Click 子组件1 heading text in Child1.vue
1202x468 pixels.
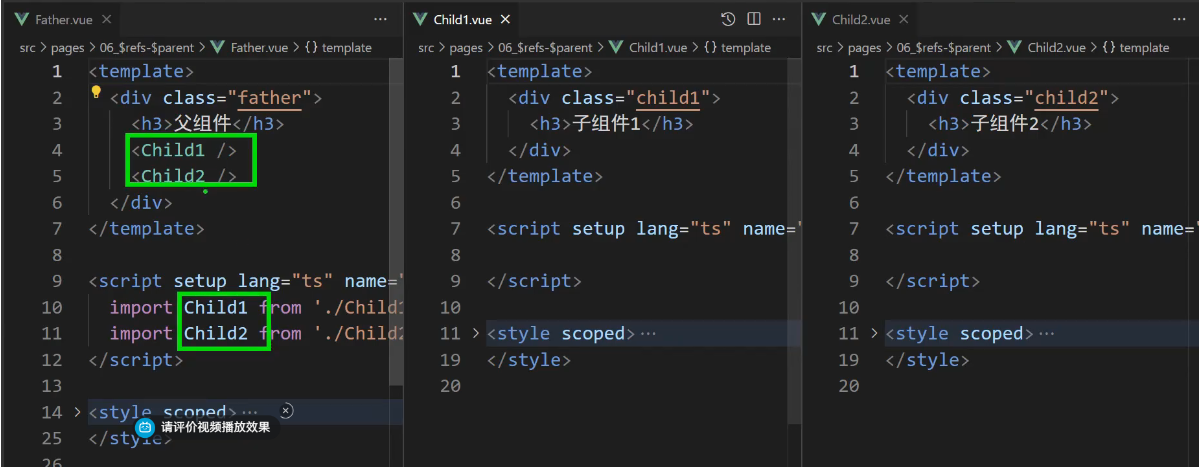606,124
